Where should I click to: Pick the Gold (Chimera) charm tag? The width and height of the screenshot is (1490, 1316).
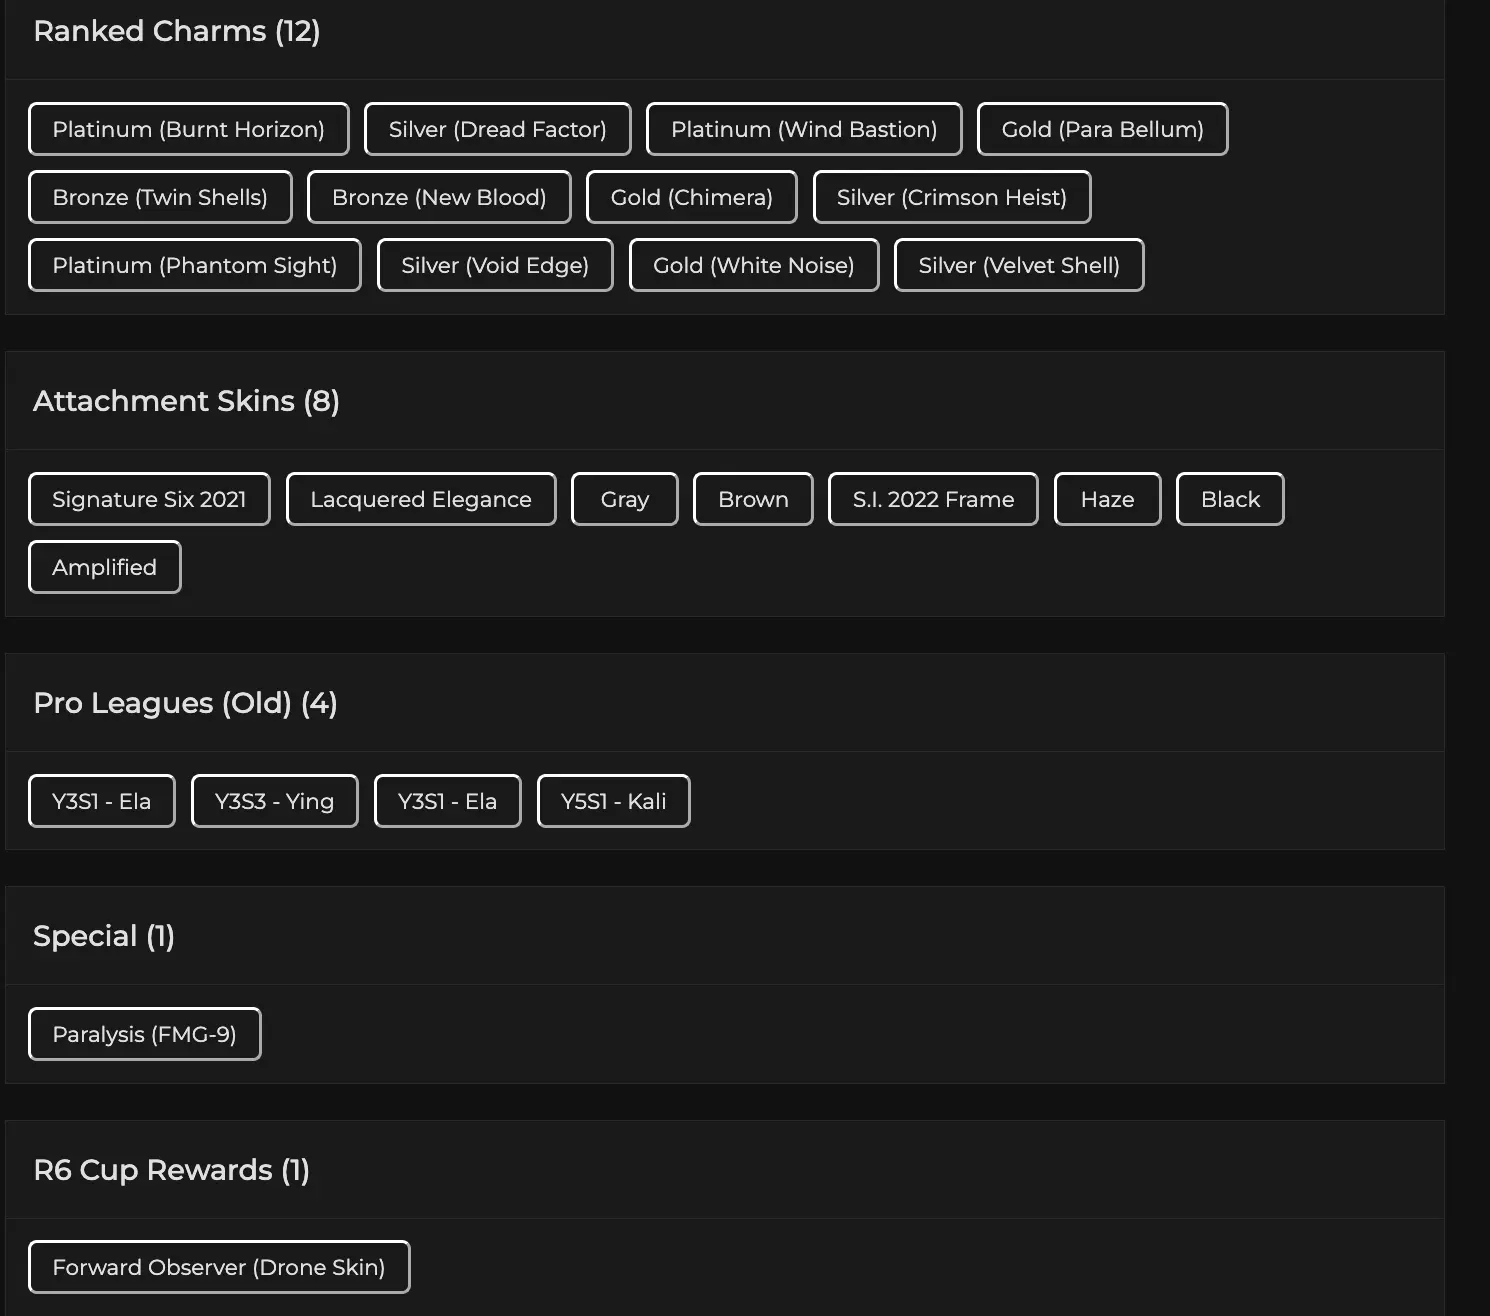[x=691, y=197]
